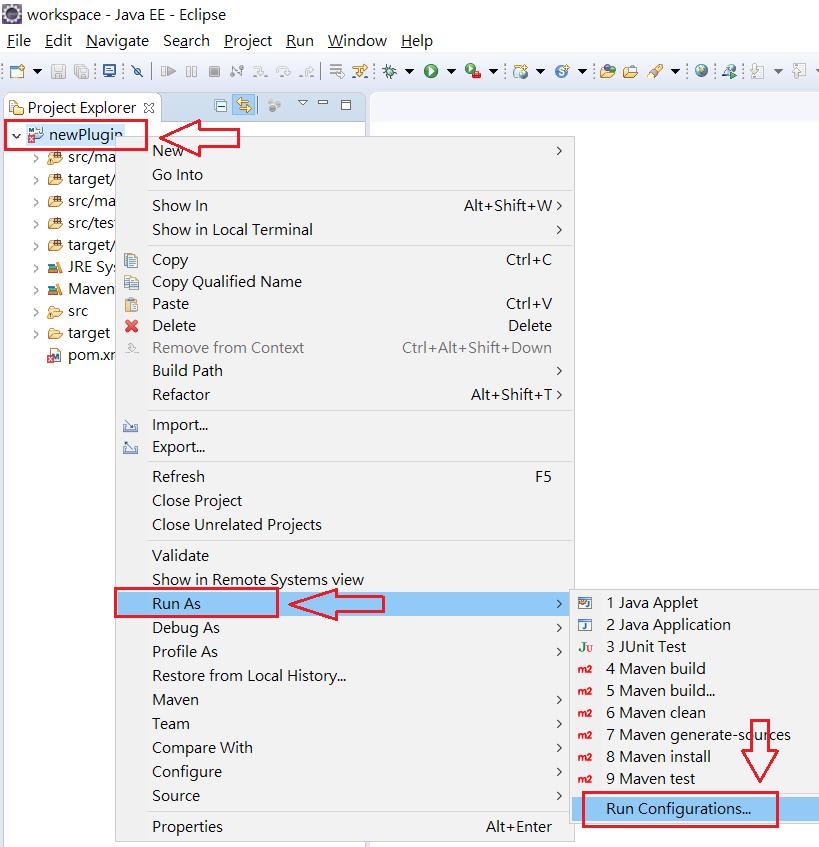Screen dimensions: 819x847
Task: Click the Save All toolbar icon
Action: [x=81, y=71]
